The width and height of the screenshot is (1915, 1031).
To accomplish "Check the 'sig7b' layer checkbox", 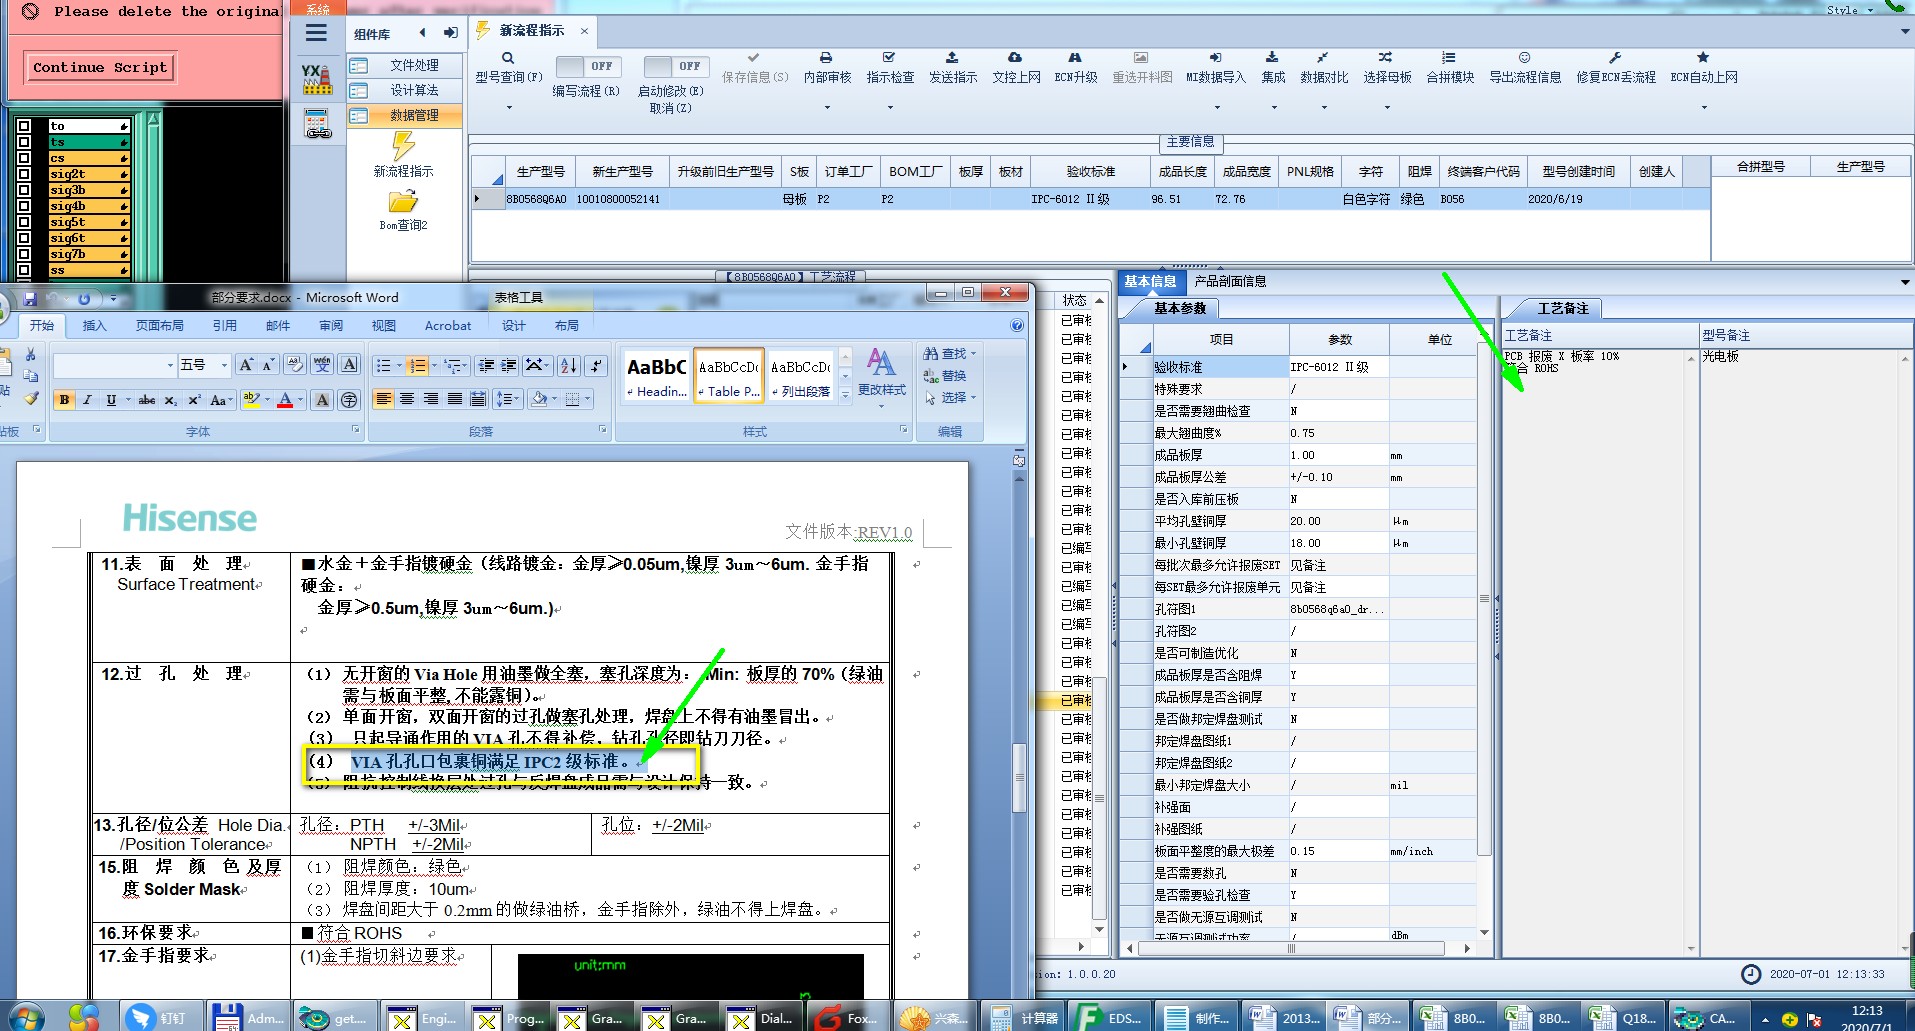I will 24,254.
